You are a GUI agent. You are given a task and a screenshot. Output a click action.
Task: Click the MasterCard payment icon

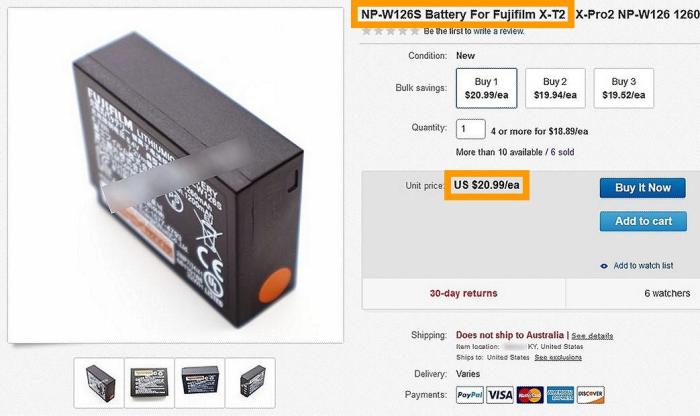click(x=530, y=395)
